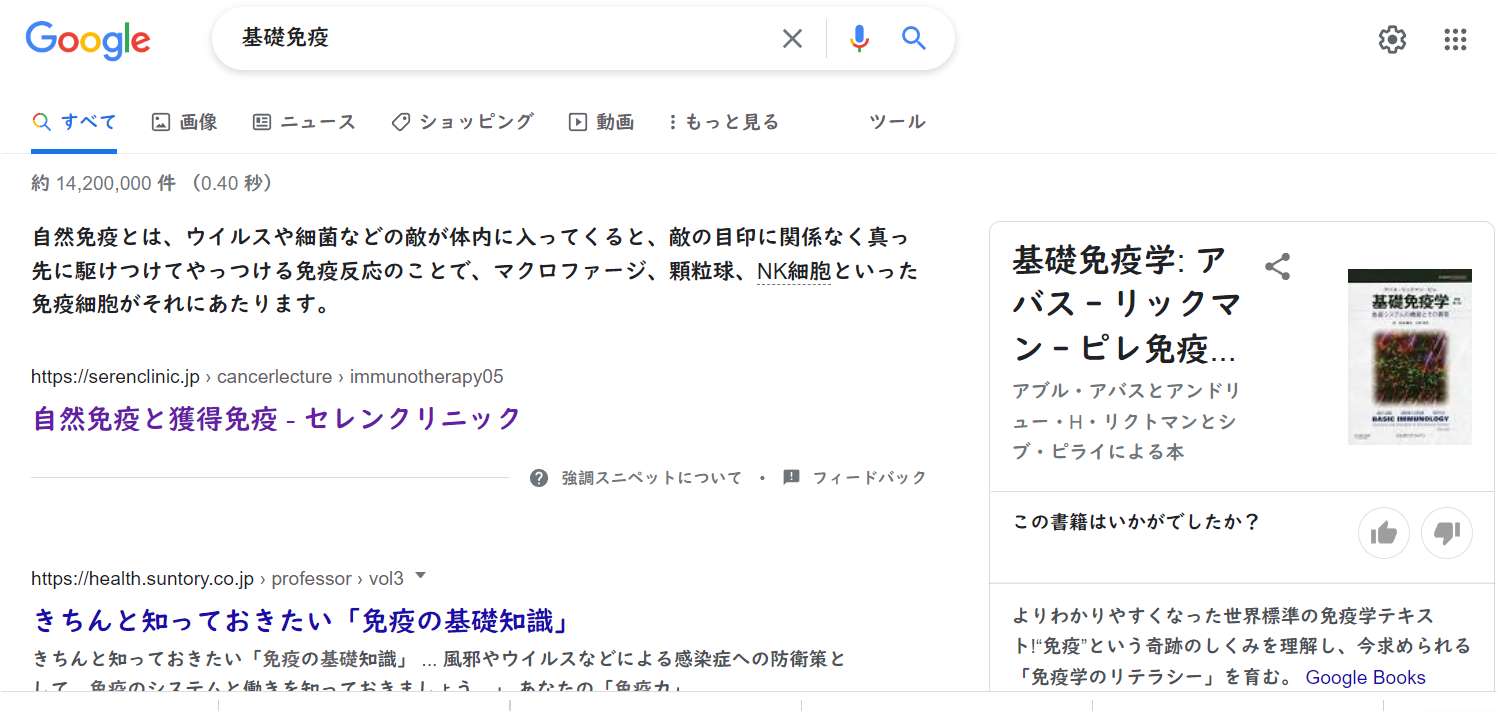Click the question mark beside 強調スニペットについて

pos(539,478)
